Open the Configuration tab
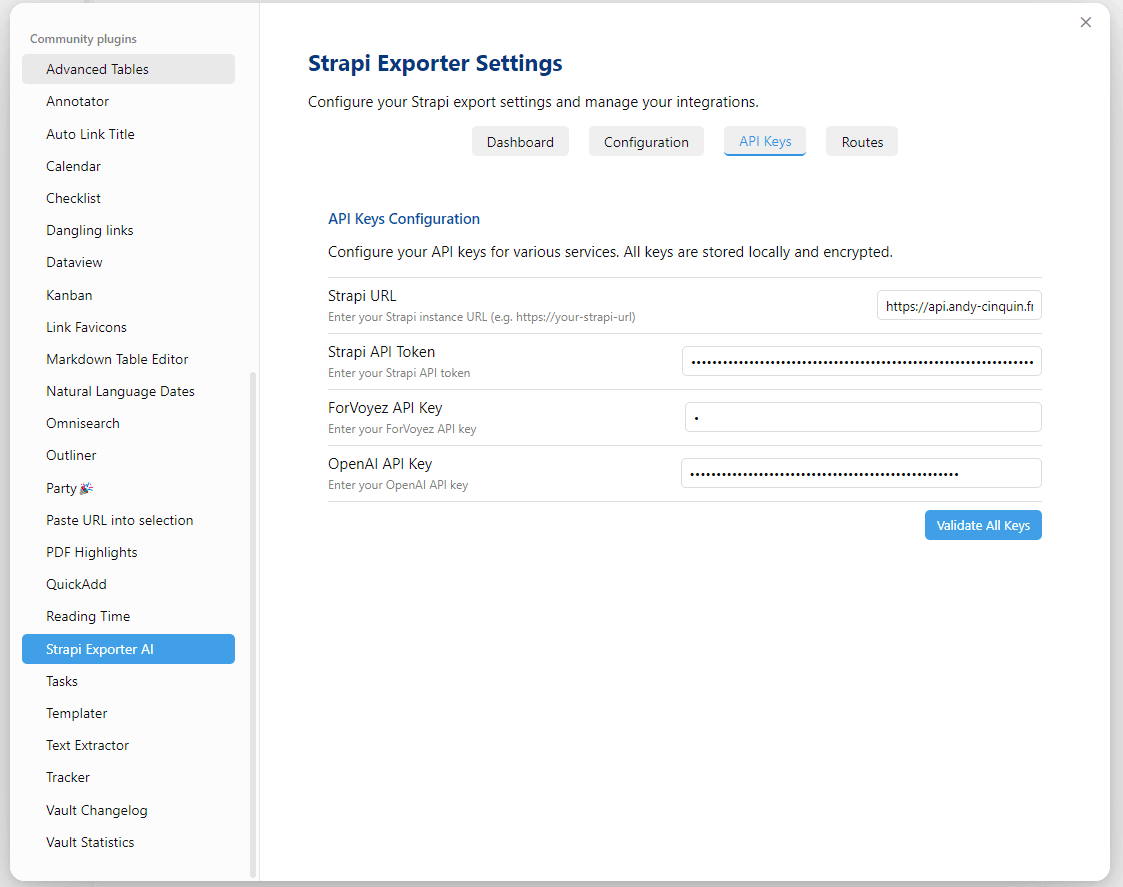Image resolution: width=1123 pixels, height=887 pixels. pos(646,142)
